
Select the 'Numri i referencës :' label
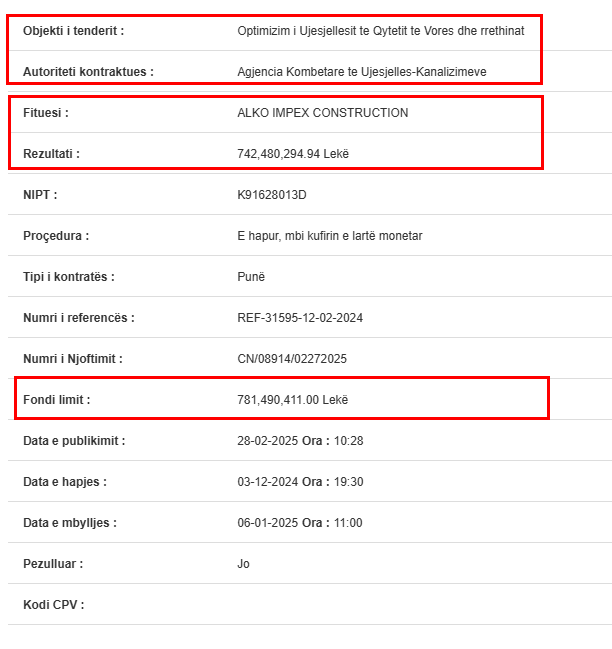click(x=79, y=318)
